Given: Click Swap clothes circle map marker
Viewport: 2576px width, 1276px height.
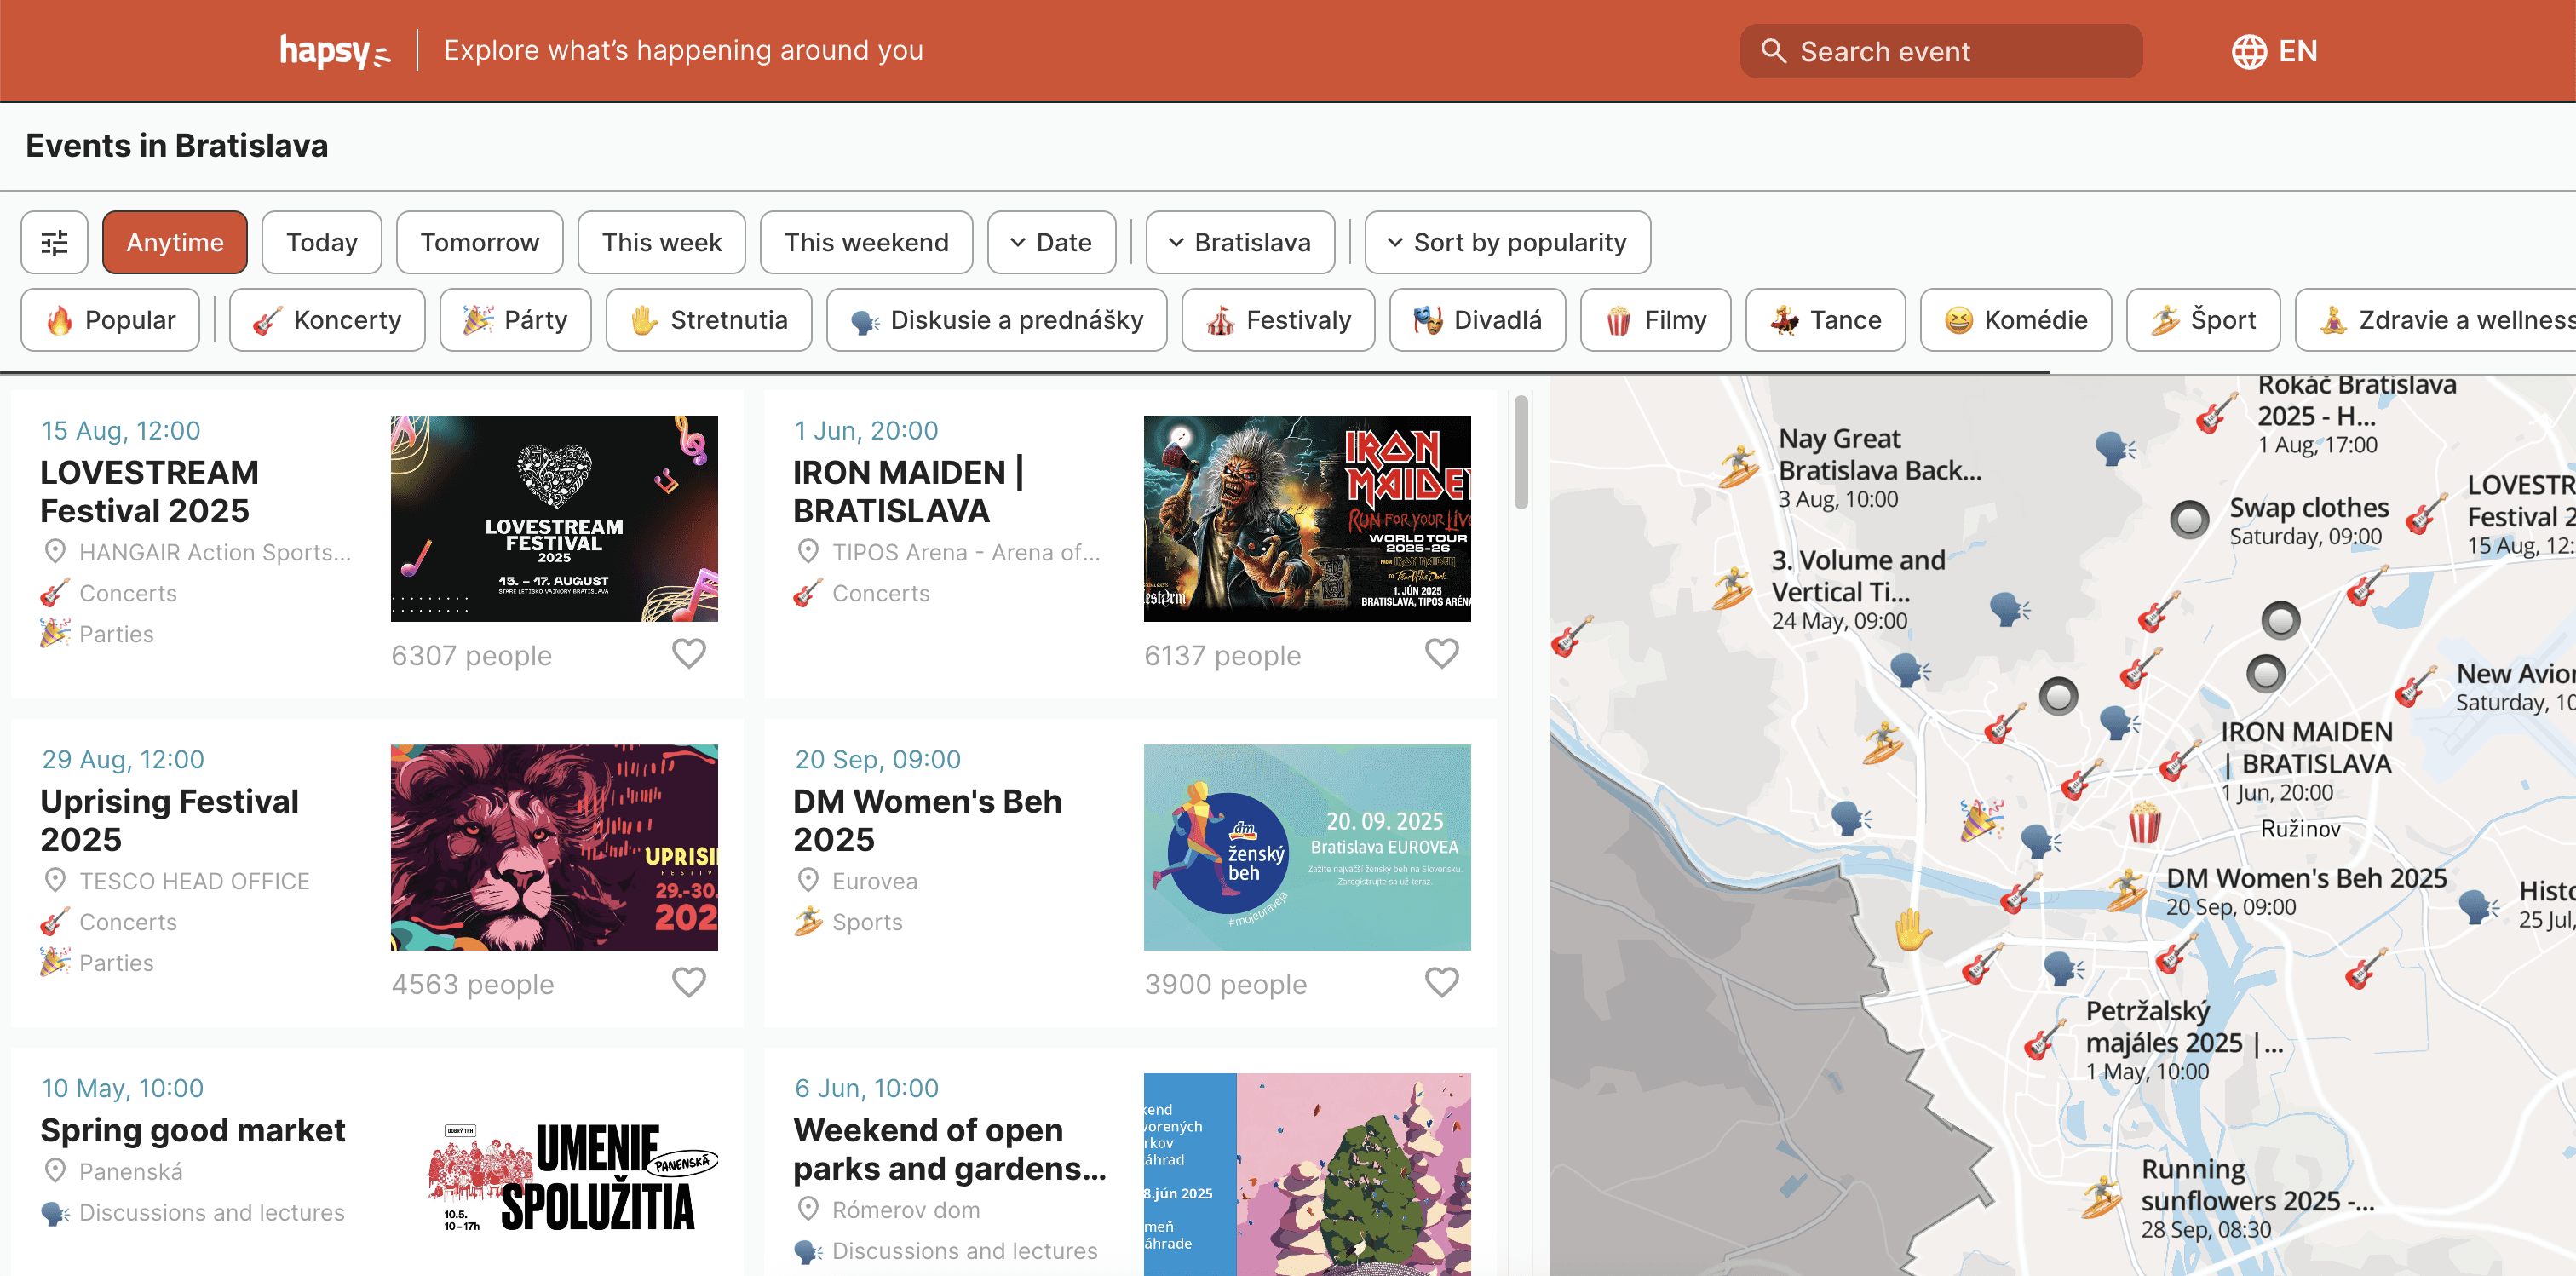Looking at the screenshot, I should [2189, 520].
